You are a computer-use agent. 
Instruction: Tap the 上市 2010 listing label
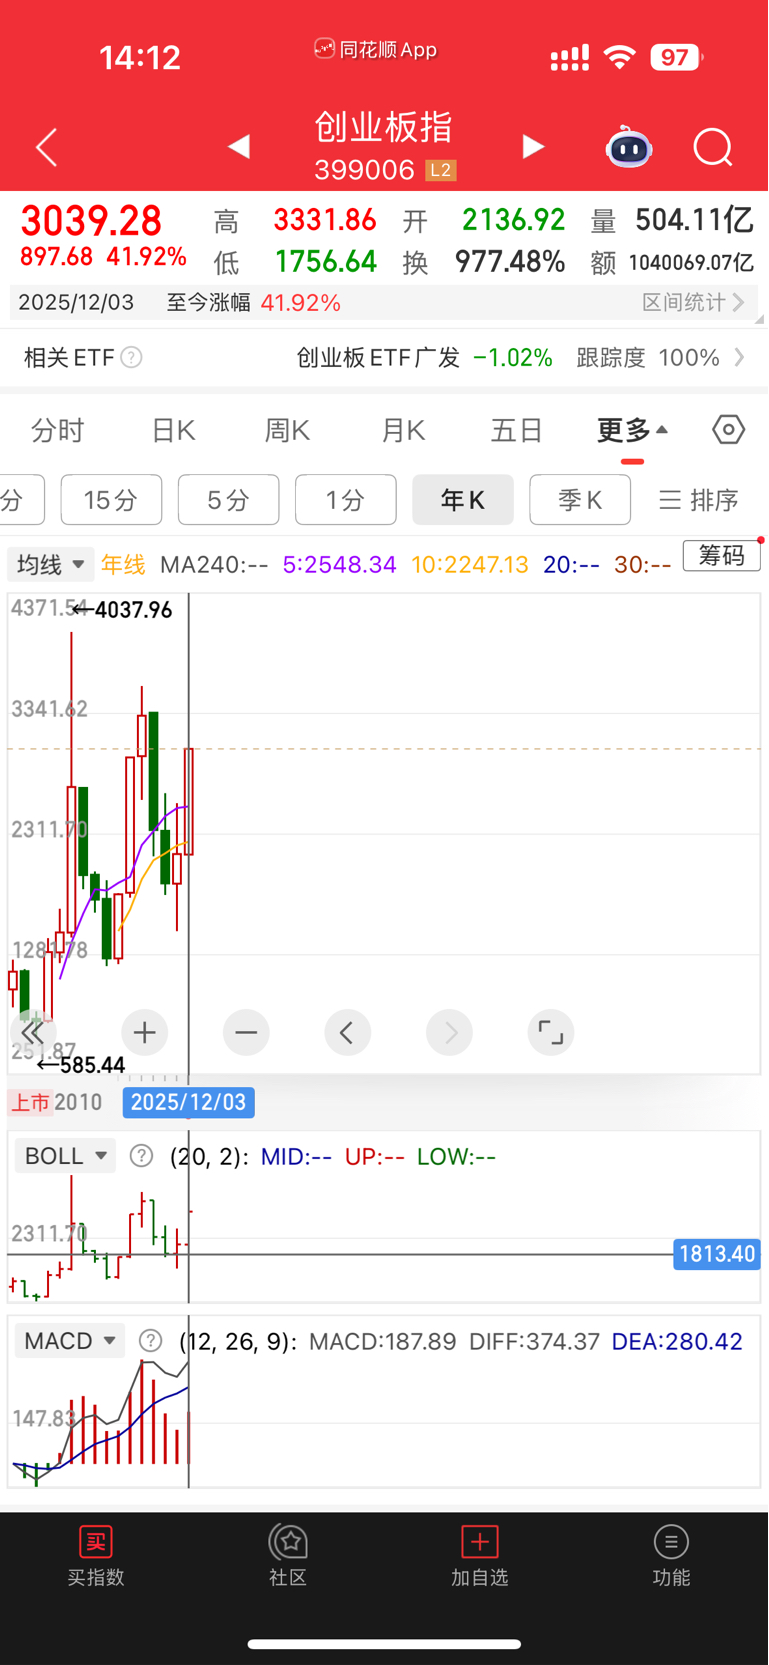click(56, 1102)
